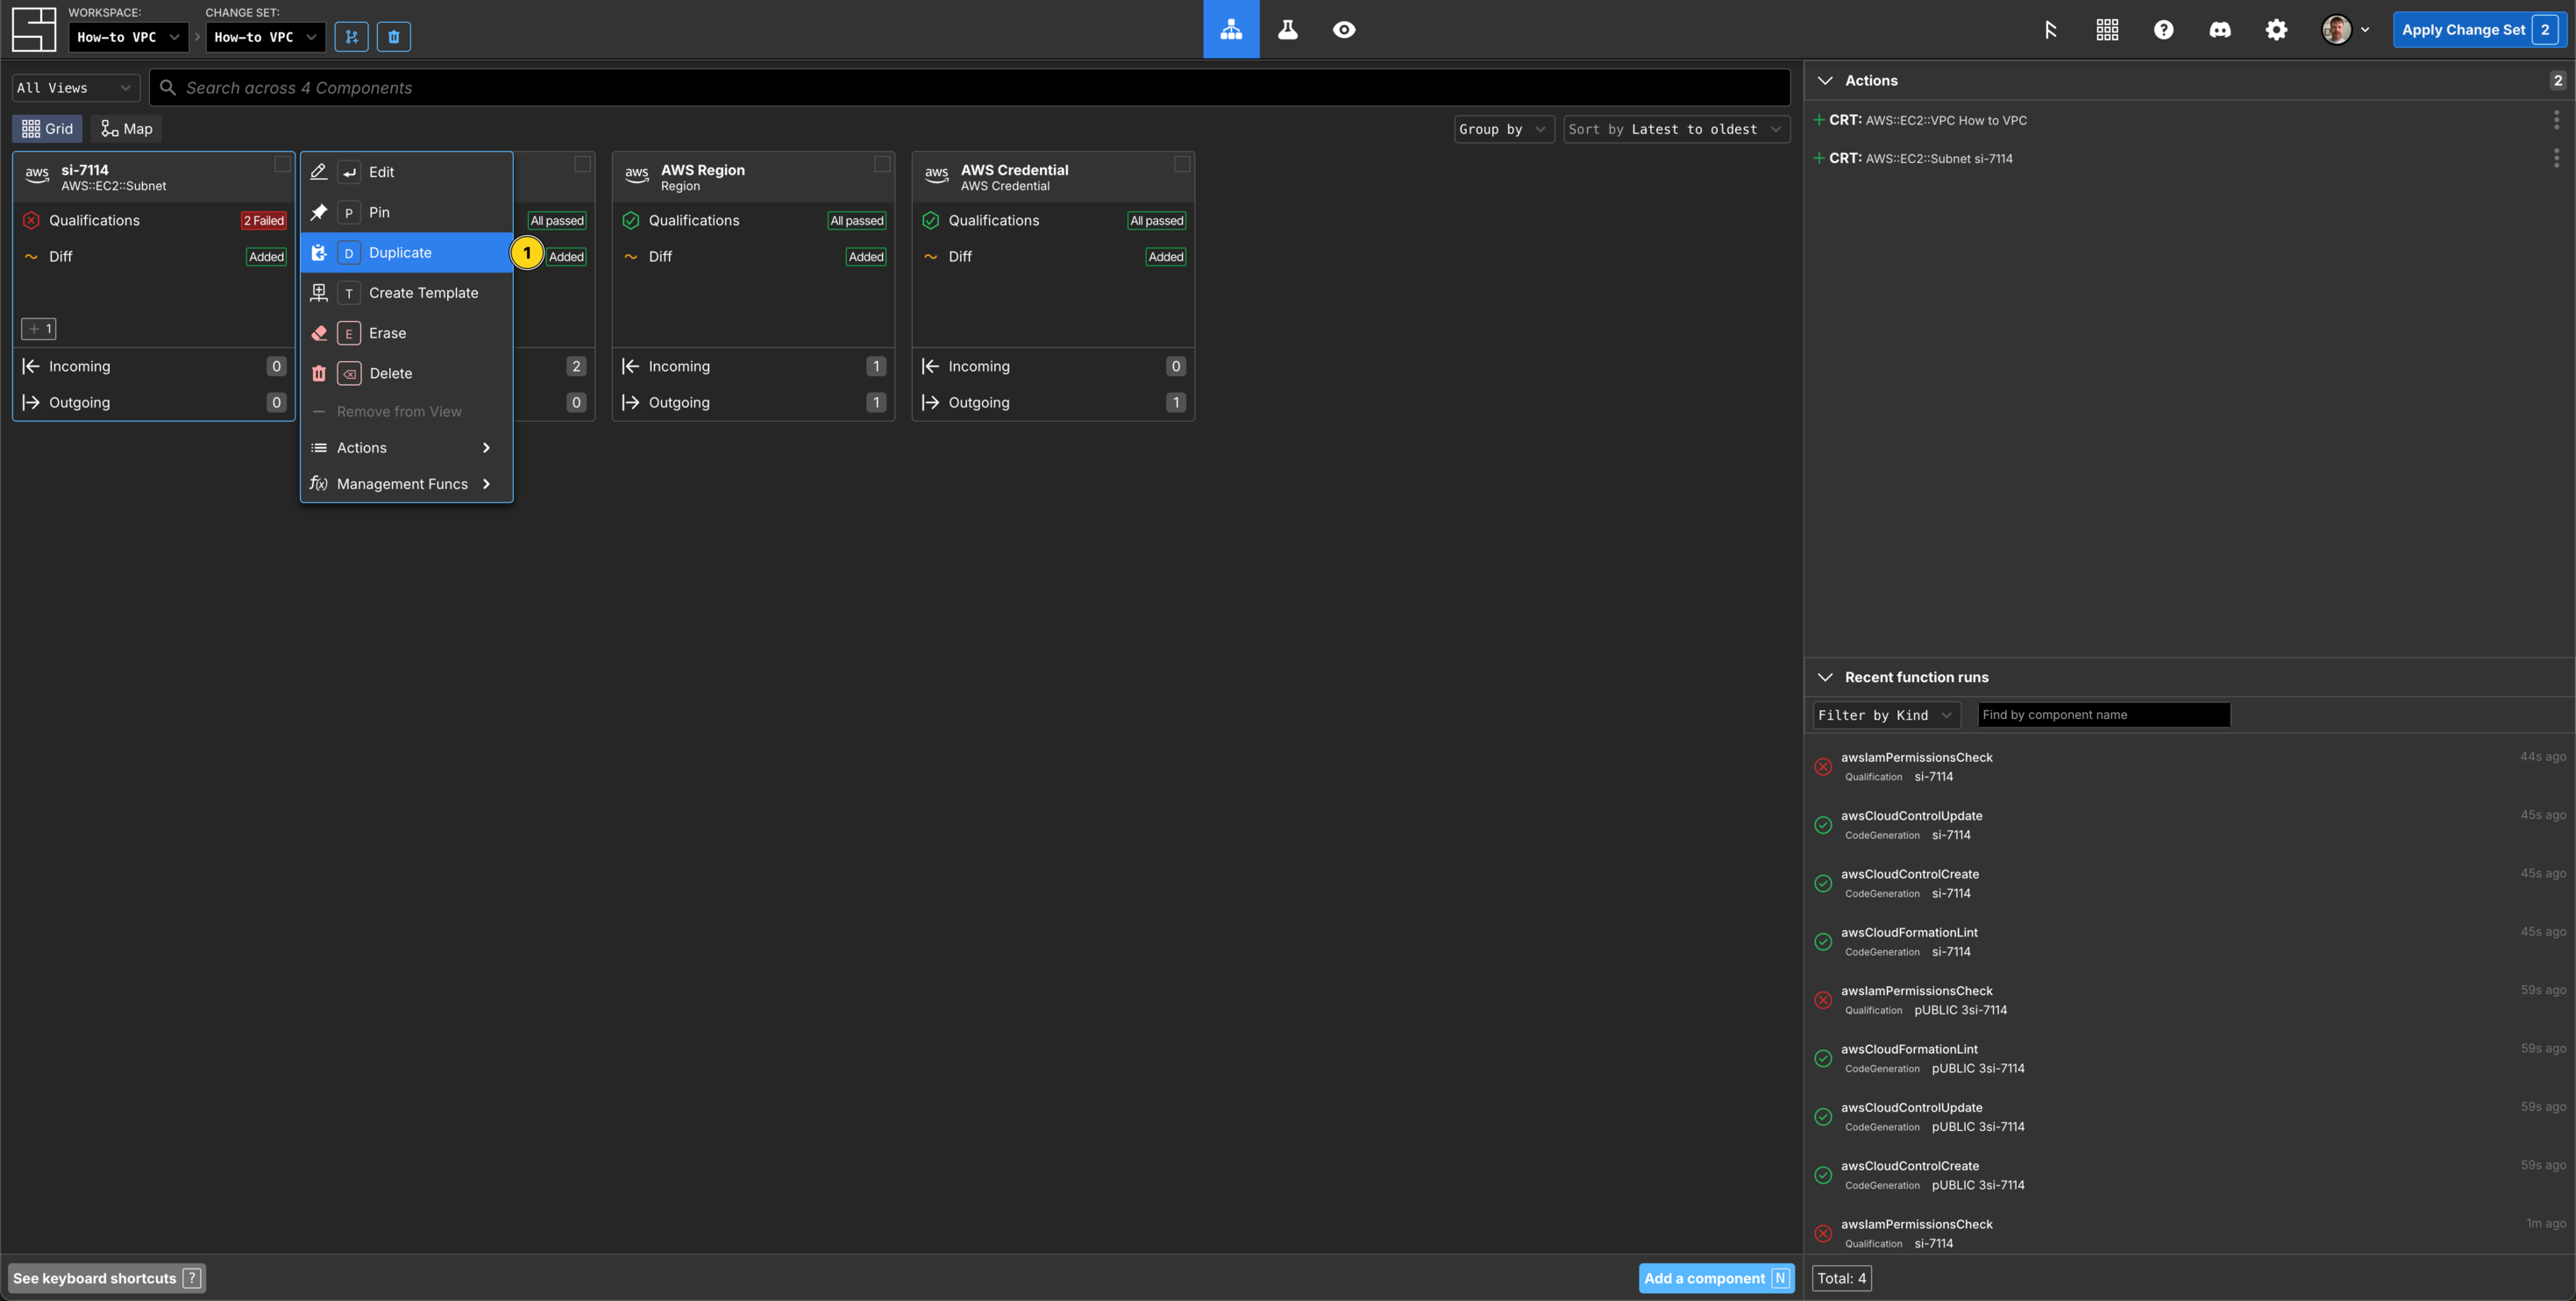
Task: Click Outgoing row on AWS Credential card
Action: 1053,402
